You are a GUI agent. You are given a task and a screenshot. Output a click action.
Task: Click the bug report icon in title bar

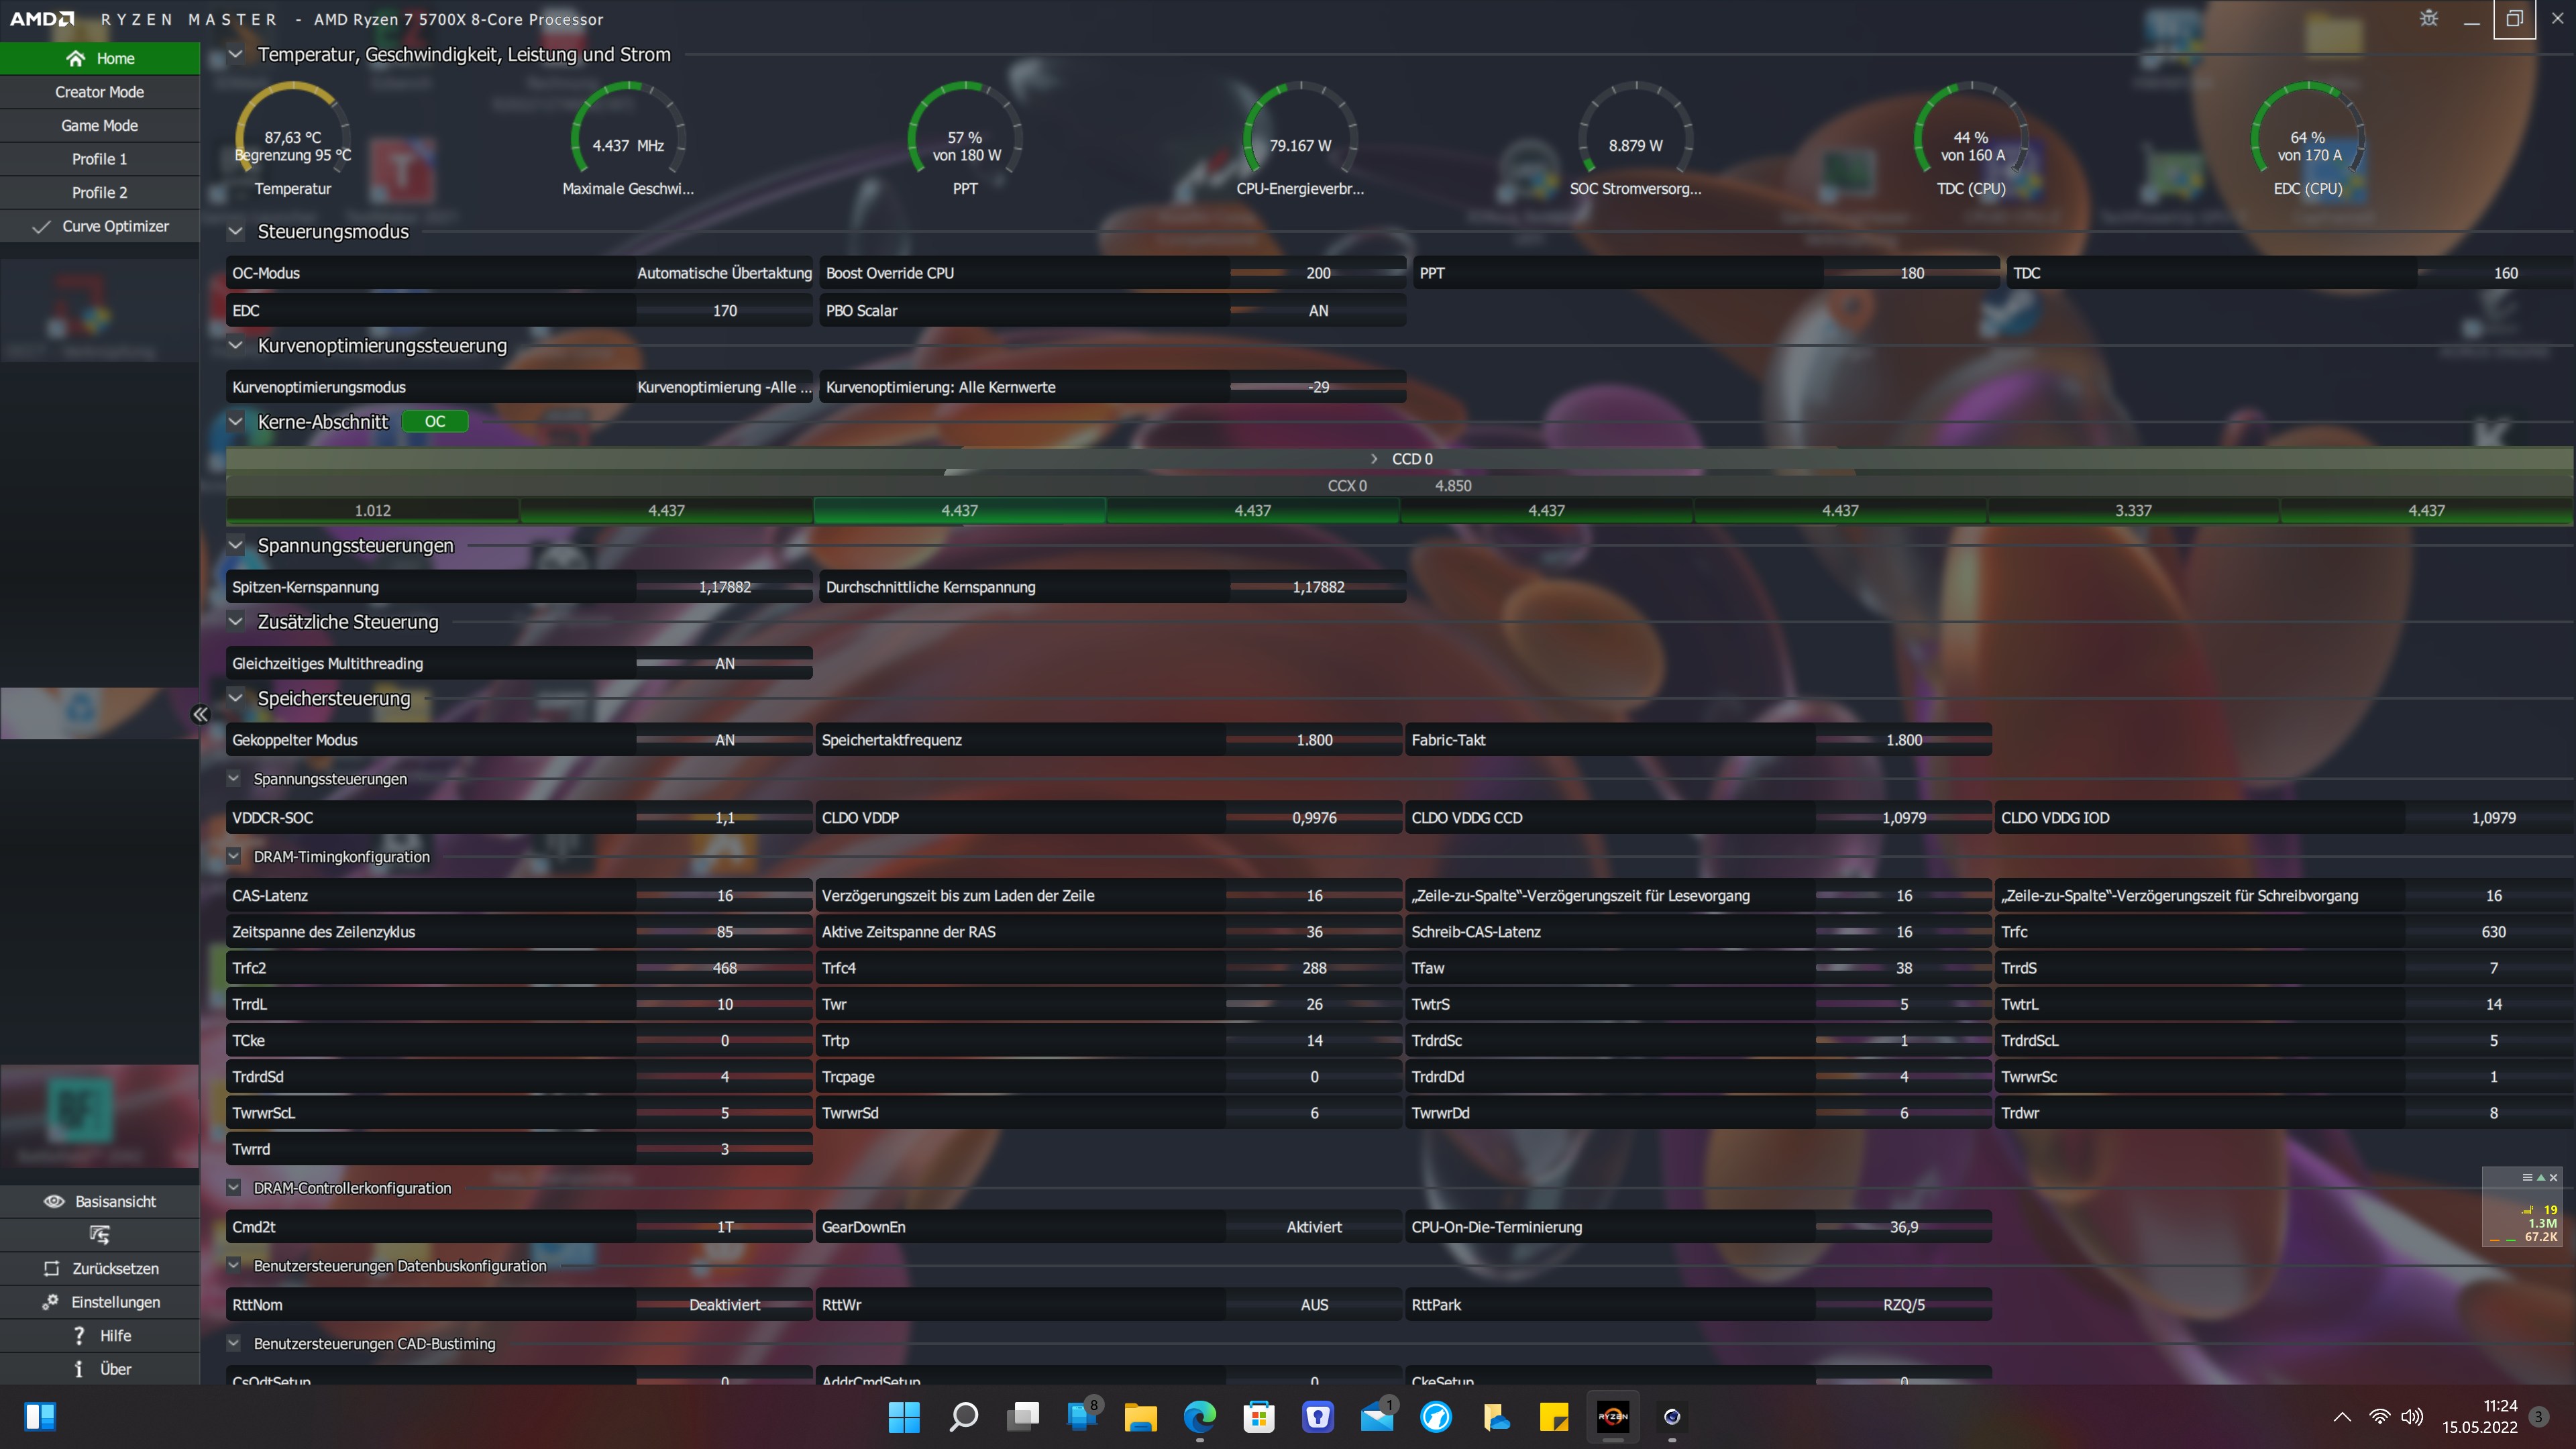pos(2429,18)
